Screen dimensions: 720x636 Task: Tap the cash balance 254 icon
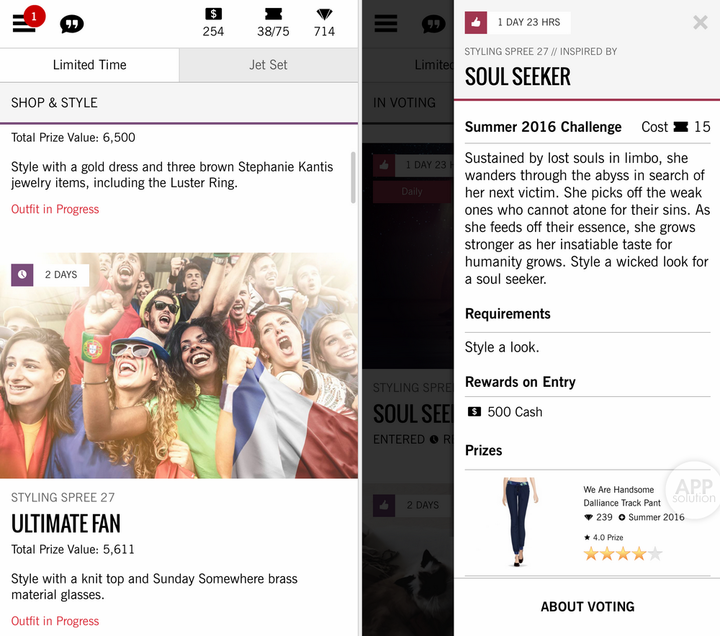[x=213, y=14]
